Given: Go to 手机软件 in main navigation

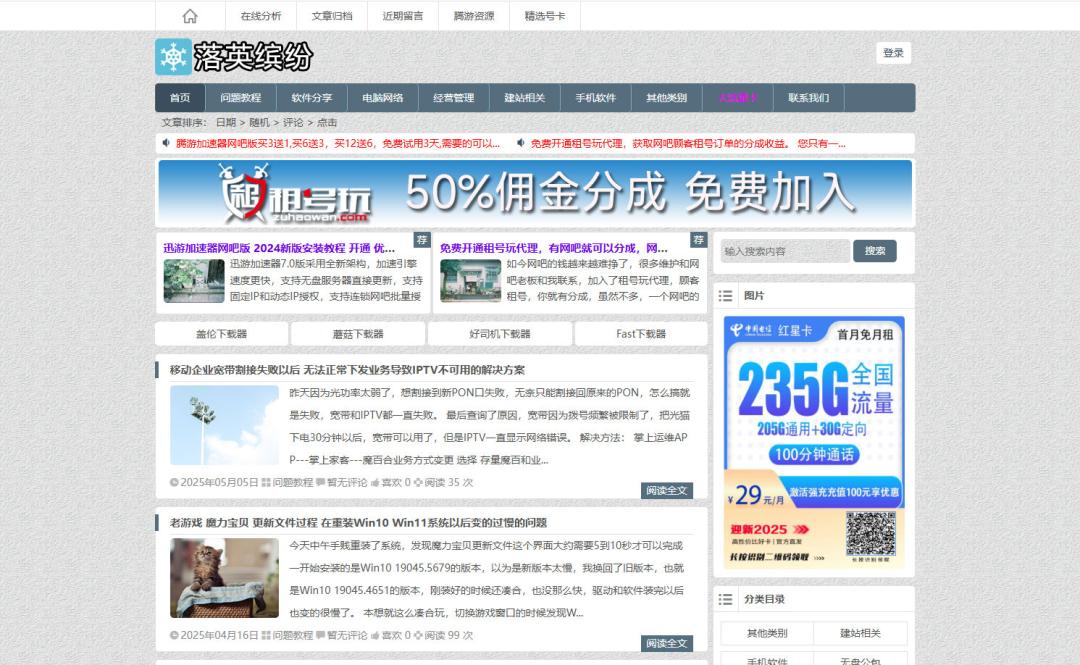Looking at the screenshot, I should 596,98.
